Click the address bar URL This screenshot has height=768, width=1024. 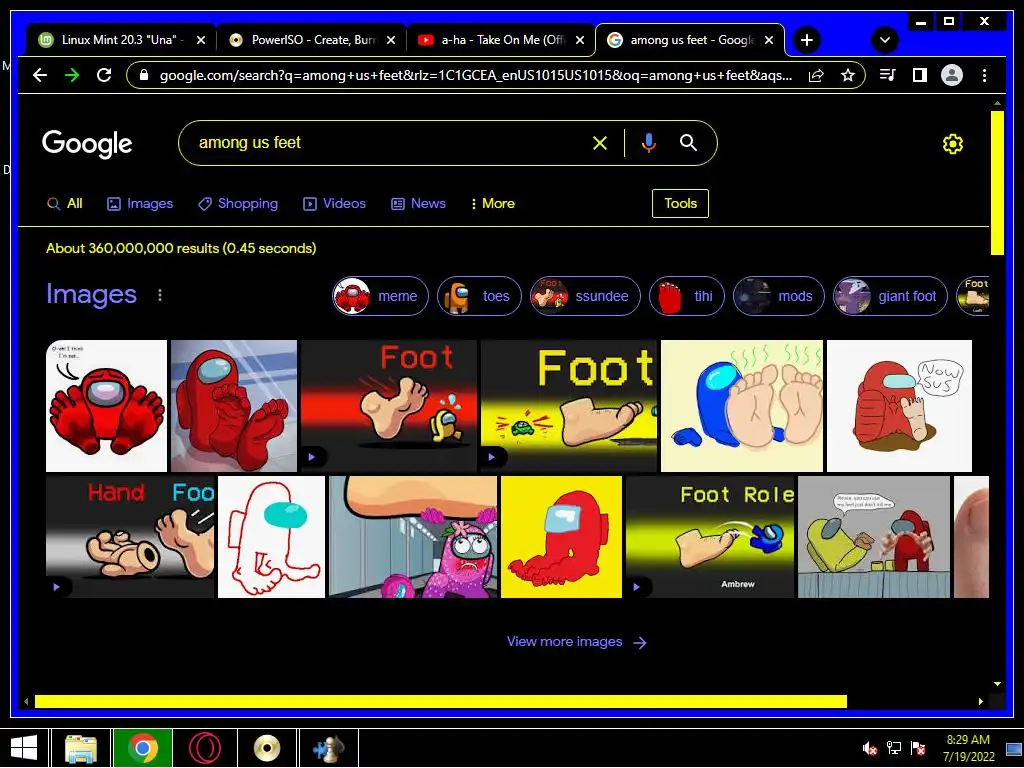475,75
